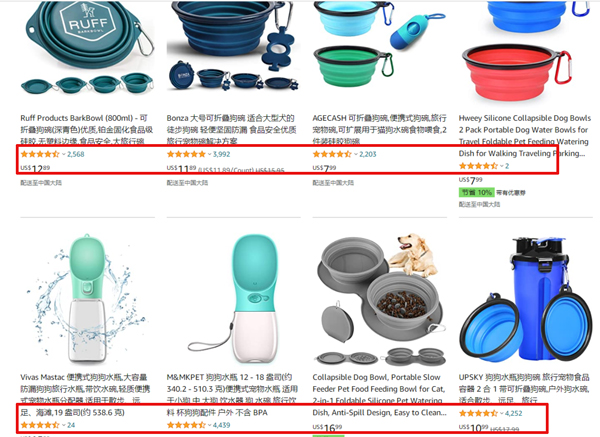
Task: Open the M&MKPET teal water bottle image
Action: [x=233, y=299]
